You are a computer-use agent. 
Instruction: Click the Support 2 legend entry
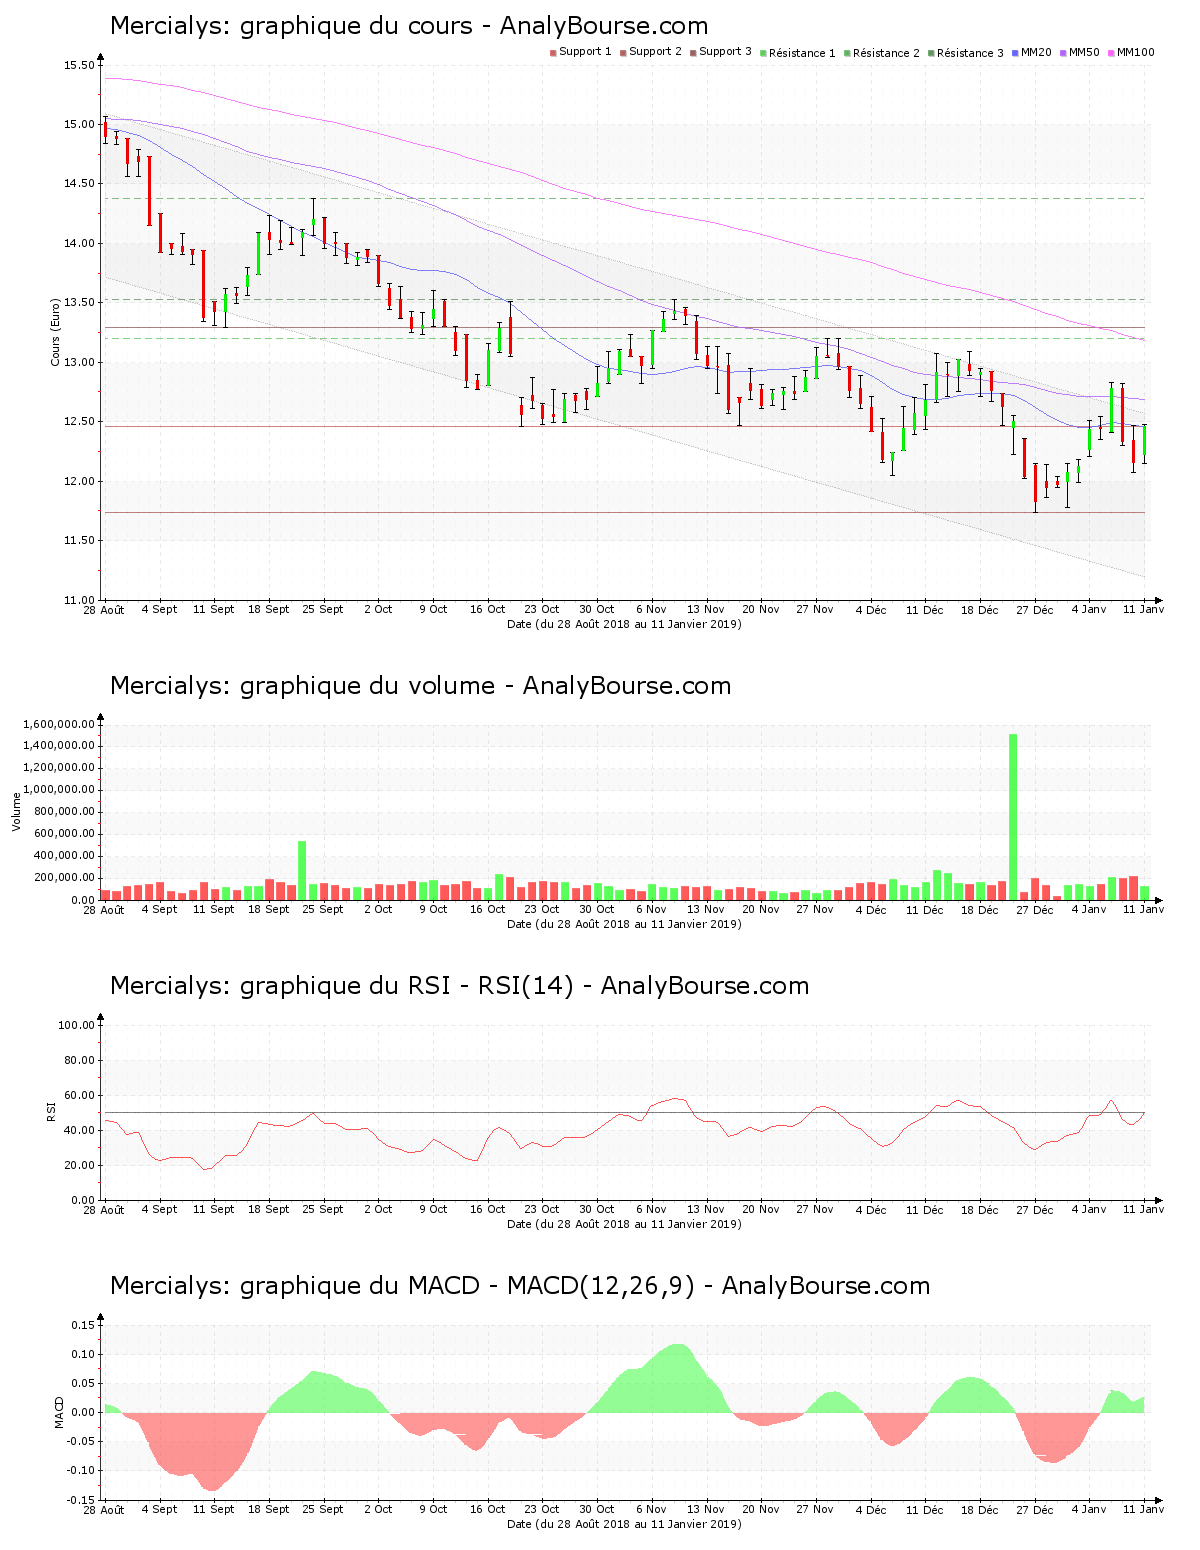tap(650, 52)
